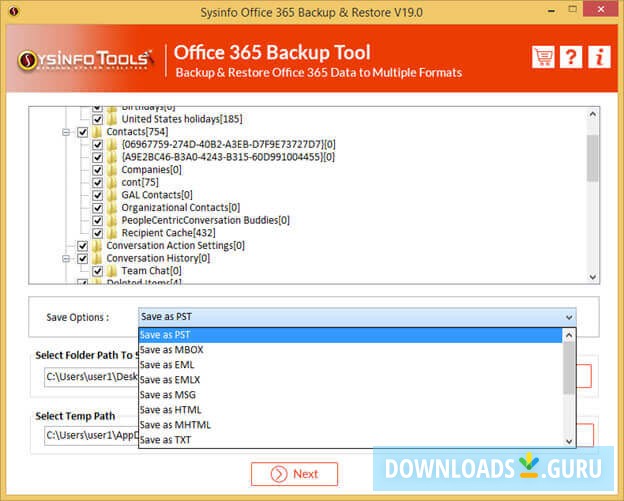Uncheck the PeopleCentricConversation Buddies checkbox
This screenshot has height=501, width=624.
point(98,220)
